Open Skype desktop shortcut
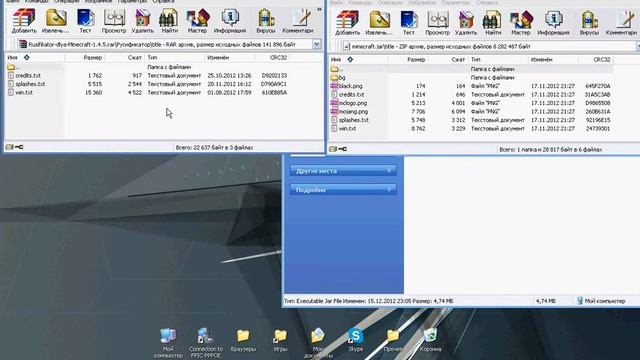640x360 pixels. coord(356,340)
